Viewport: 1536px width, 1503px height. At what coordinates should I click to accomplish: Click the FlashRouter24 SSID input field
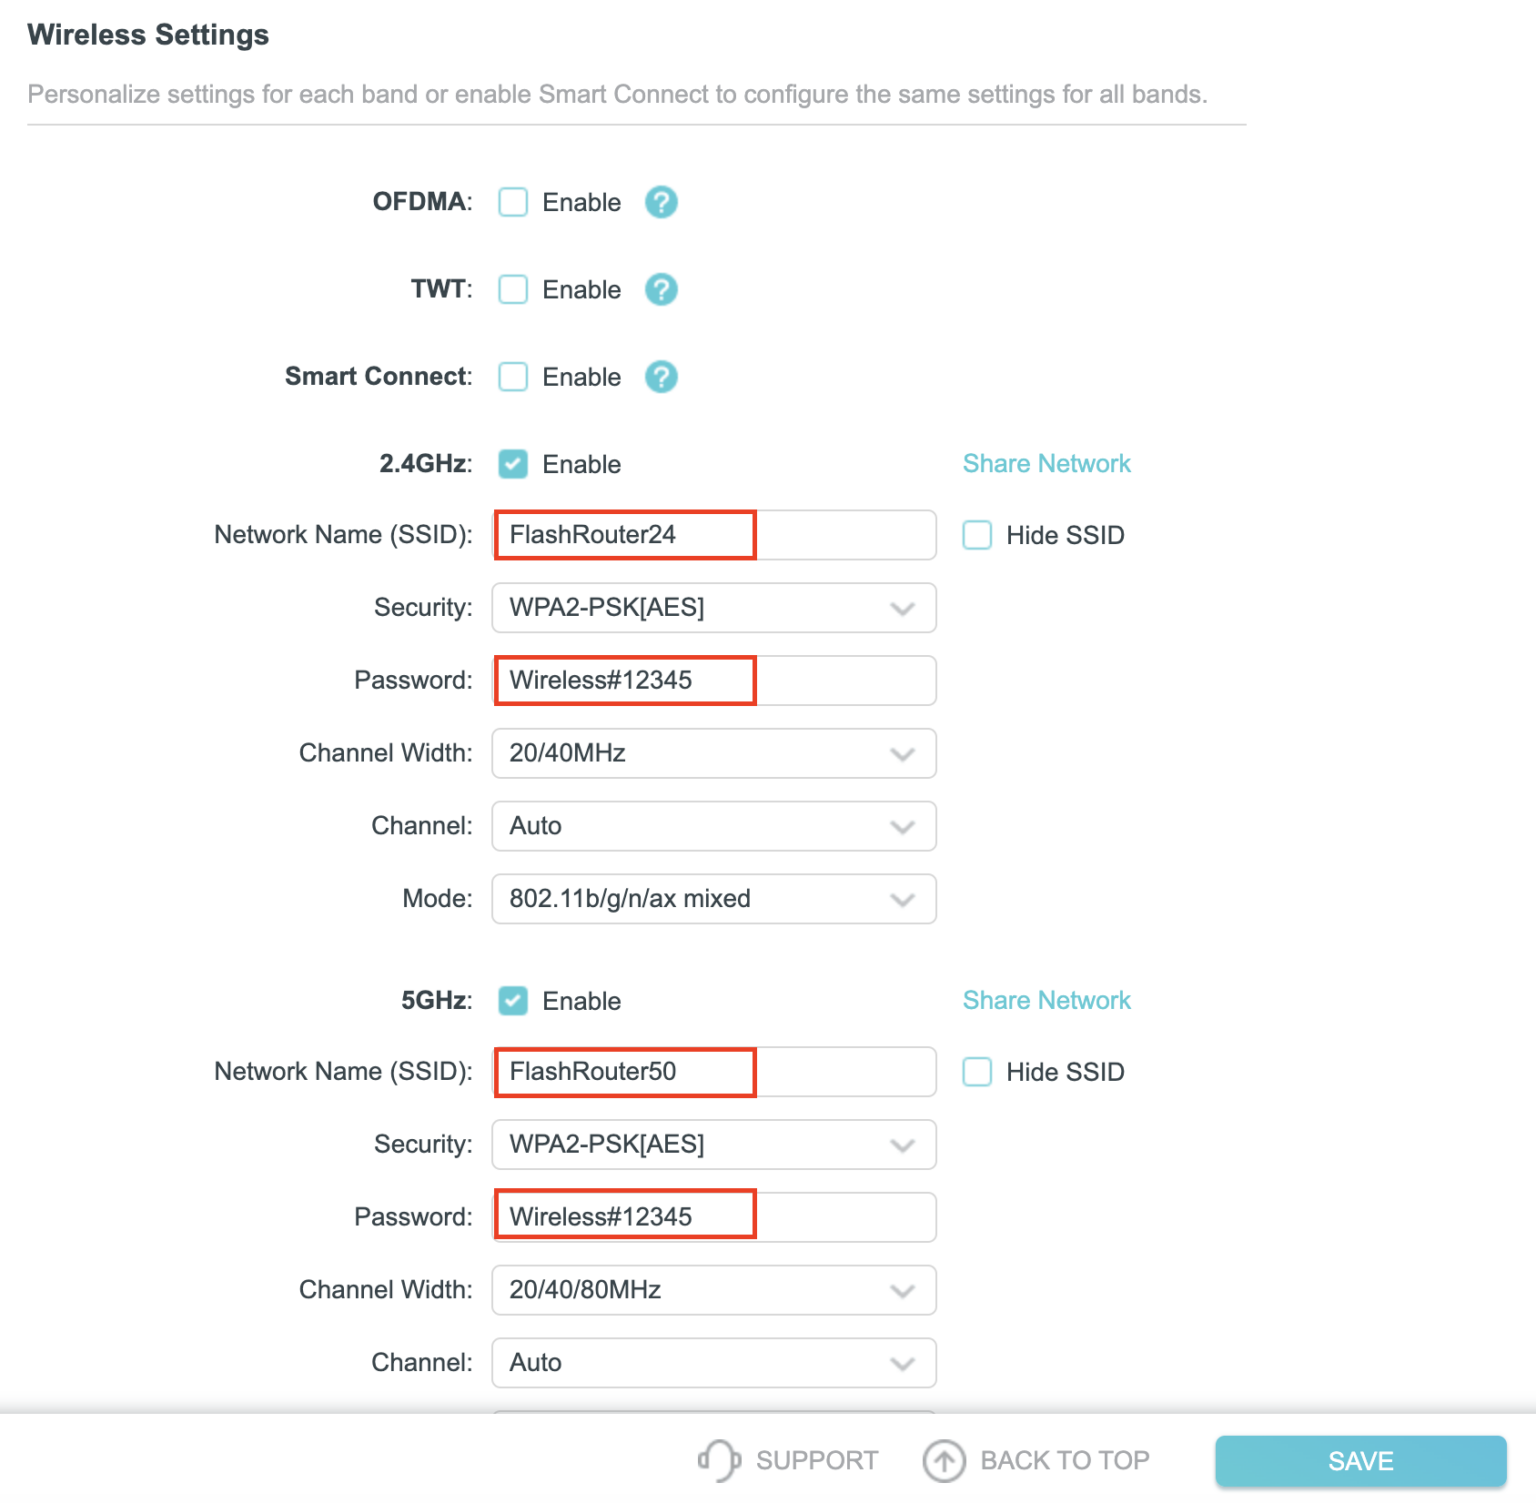click(x=624, y=534)
